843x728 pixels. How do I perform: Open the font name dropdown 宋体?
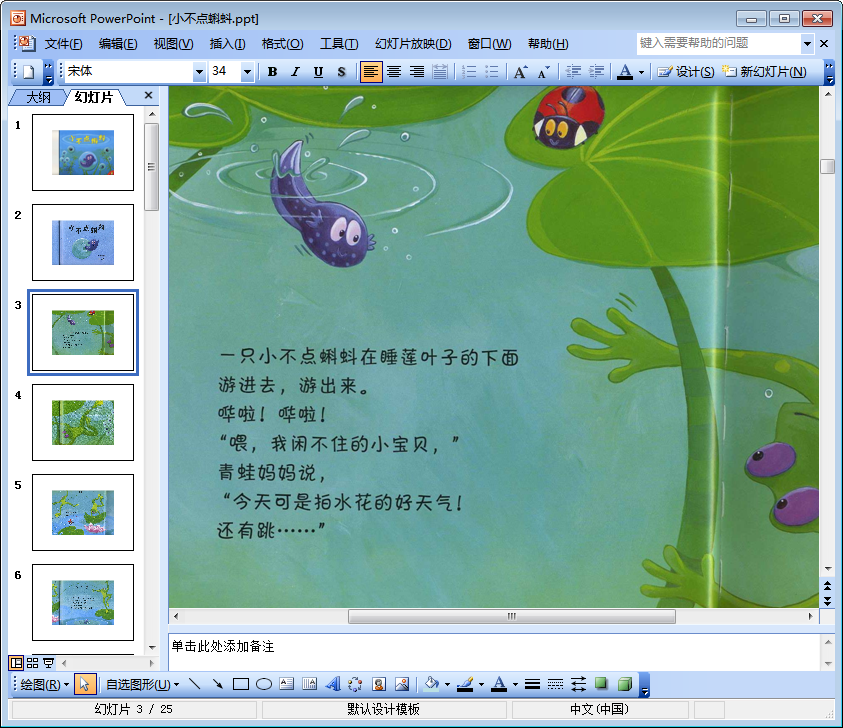(x=199, y=72)
